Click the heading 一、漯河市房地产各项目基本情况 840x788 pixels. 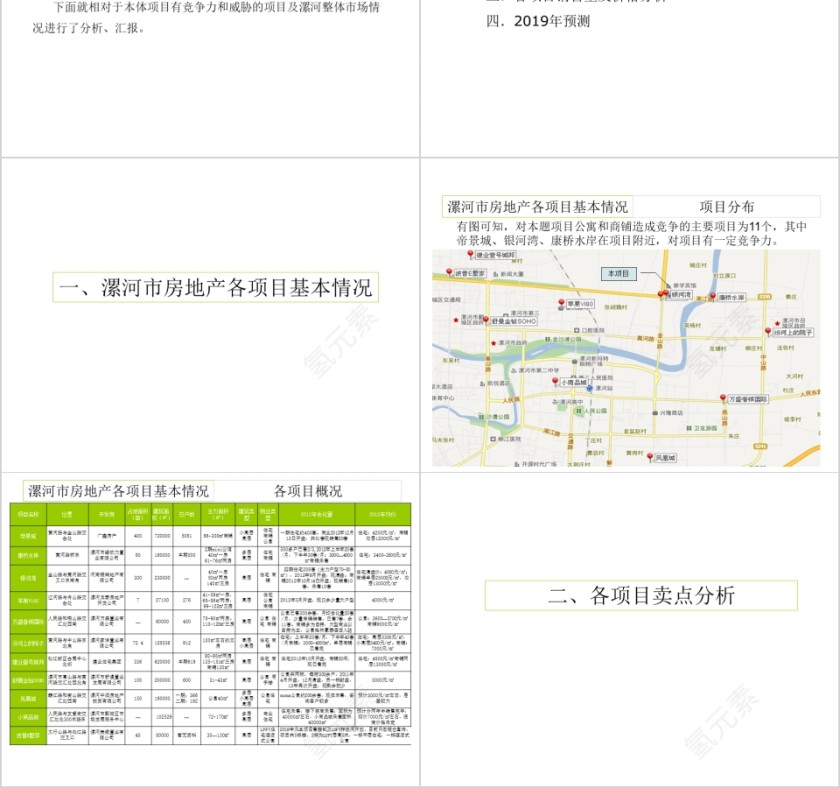217,287
